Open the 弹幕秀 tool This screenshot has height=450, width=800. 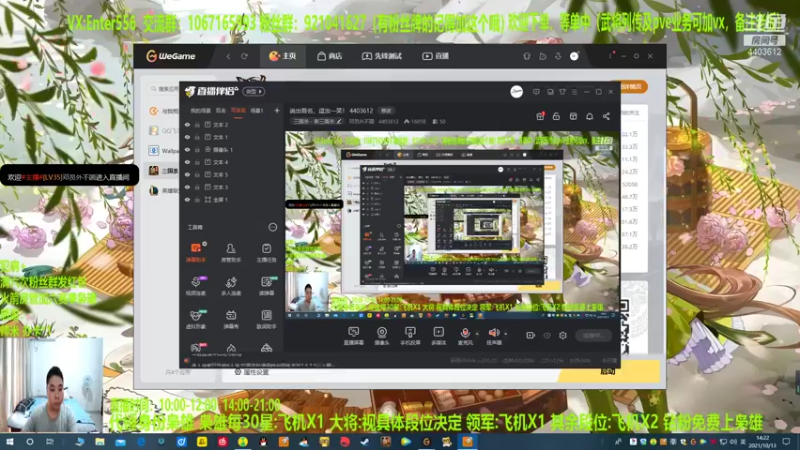point(231,319)
